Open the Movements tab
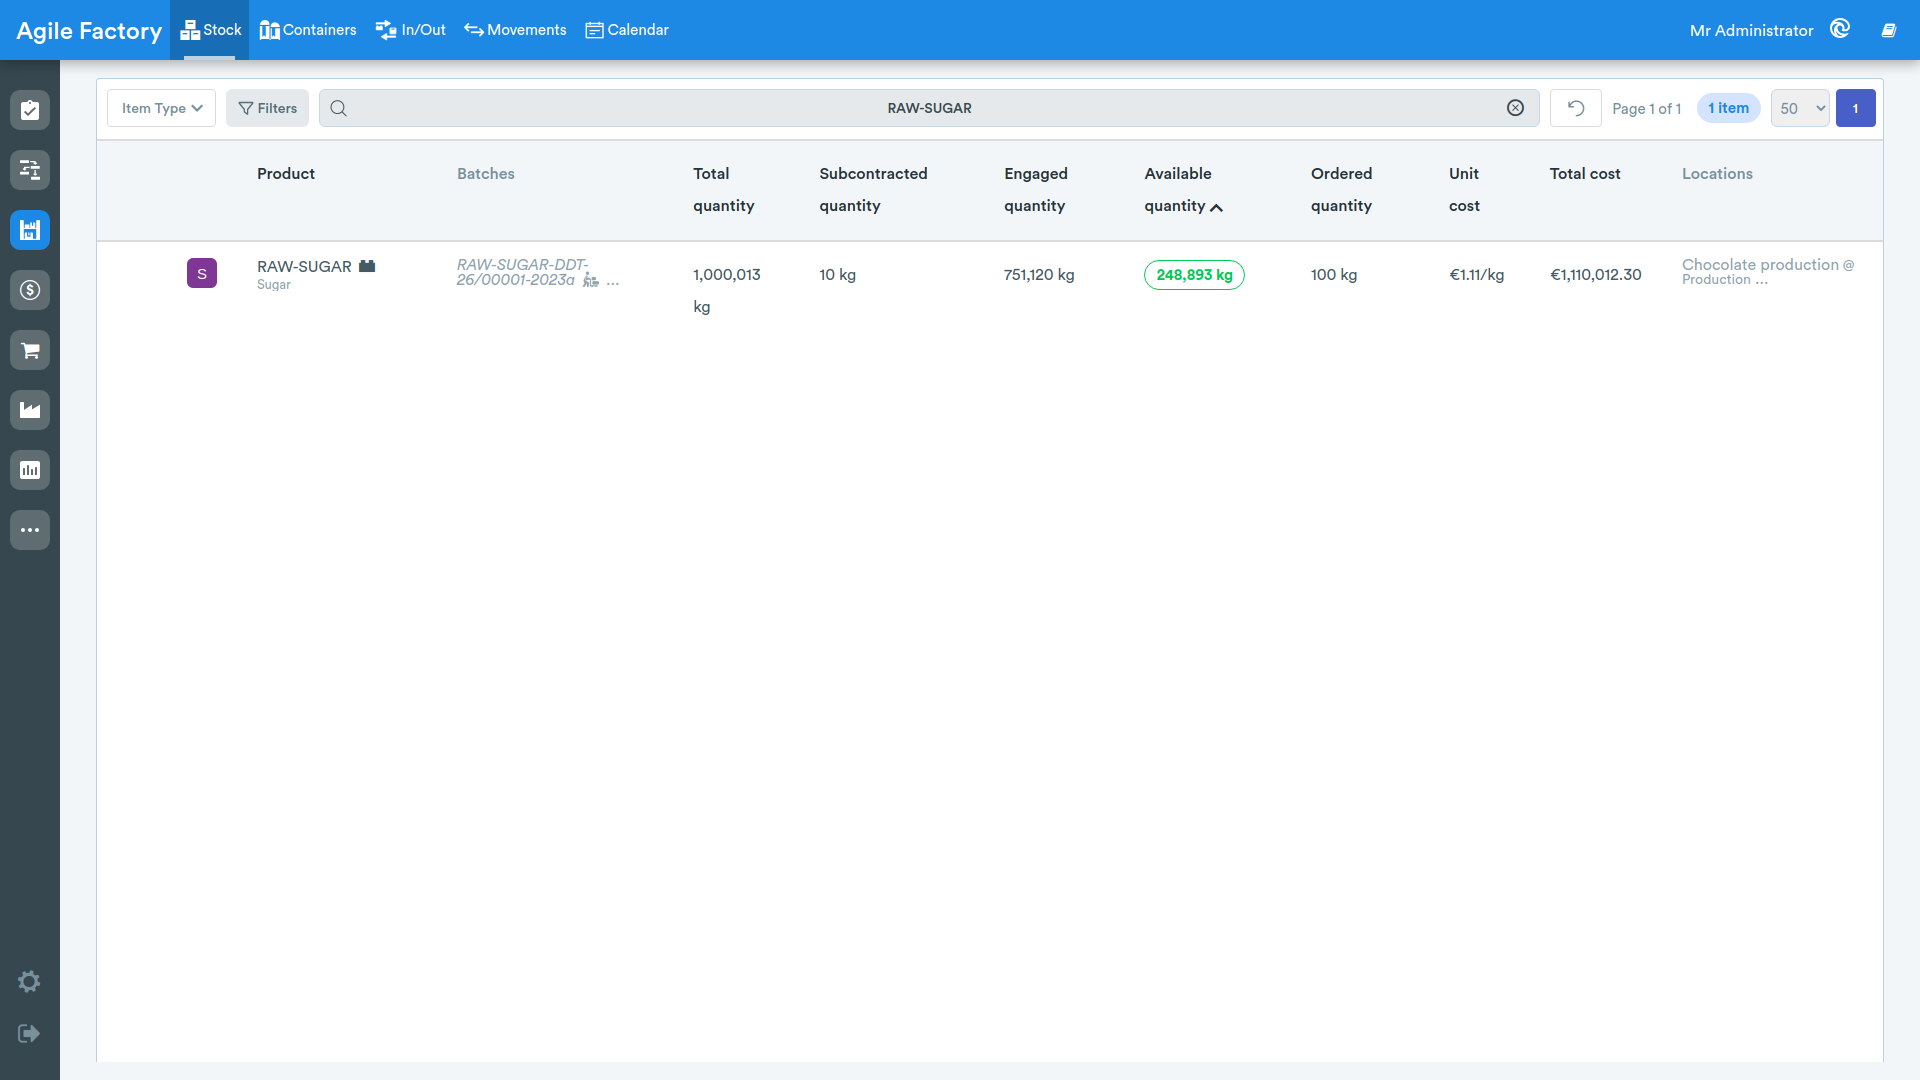The width and height of the screenshot is (1920, 1080). [515, 30]
